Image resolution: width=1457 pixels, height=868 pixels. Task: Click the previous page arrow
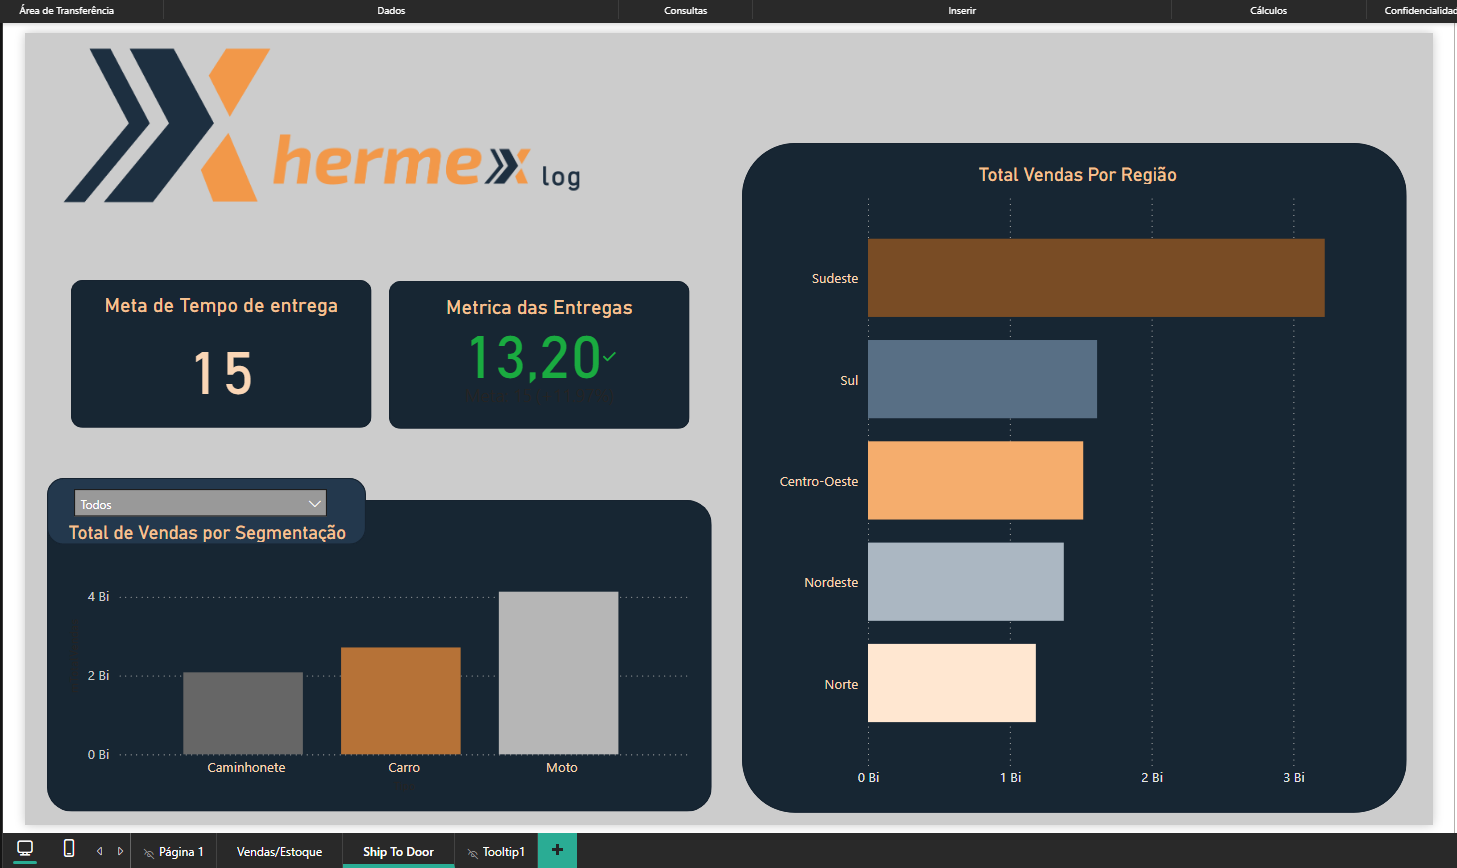[100, 851]
